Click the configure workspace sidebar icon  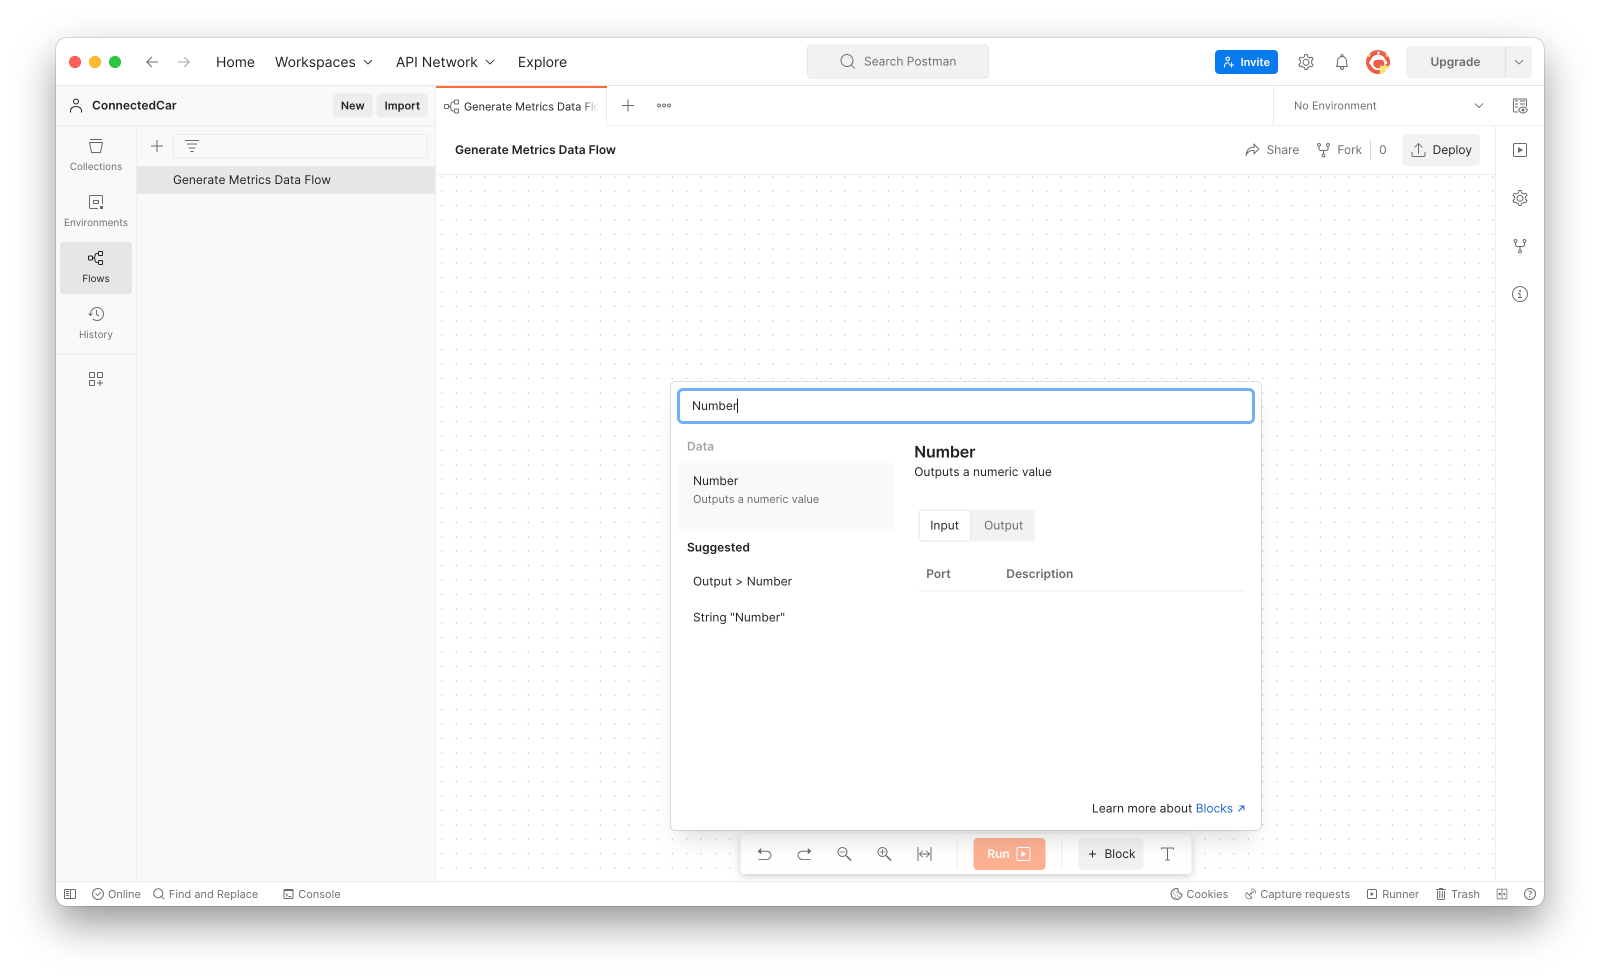tap(96, 379)
